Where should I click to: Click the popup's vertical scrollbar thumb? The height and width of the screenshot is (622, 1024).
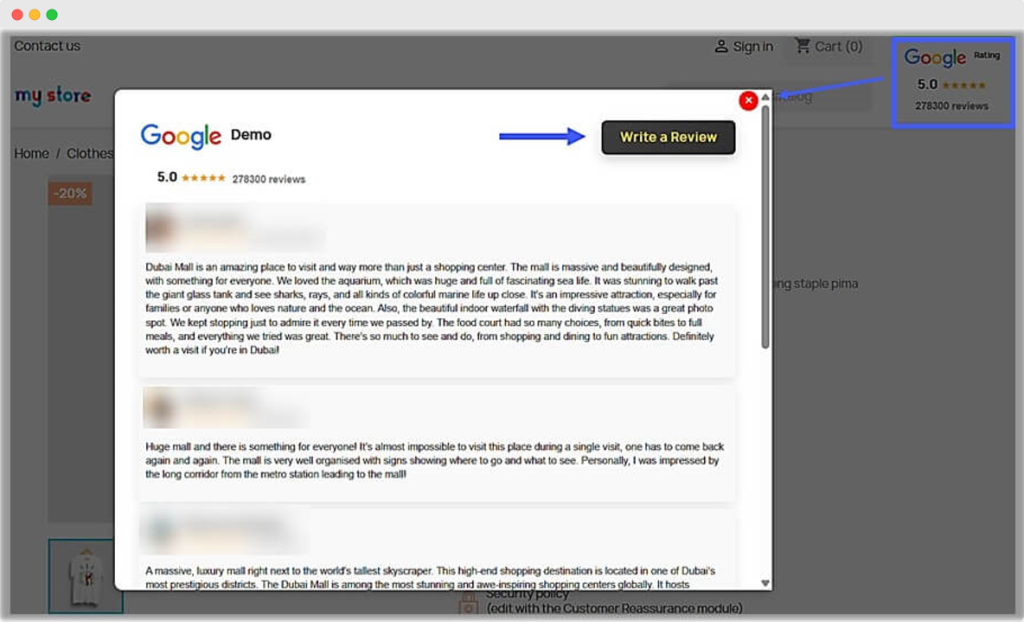pos(765,225)
